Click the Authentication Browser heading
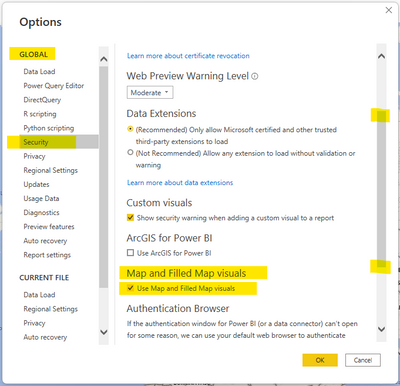This screenshot has width=400, height=386. (178, 308)
